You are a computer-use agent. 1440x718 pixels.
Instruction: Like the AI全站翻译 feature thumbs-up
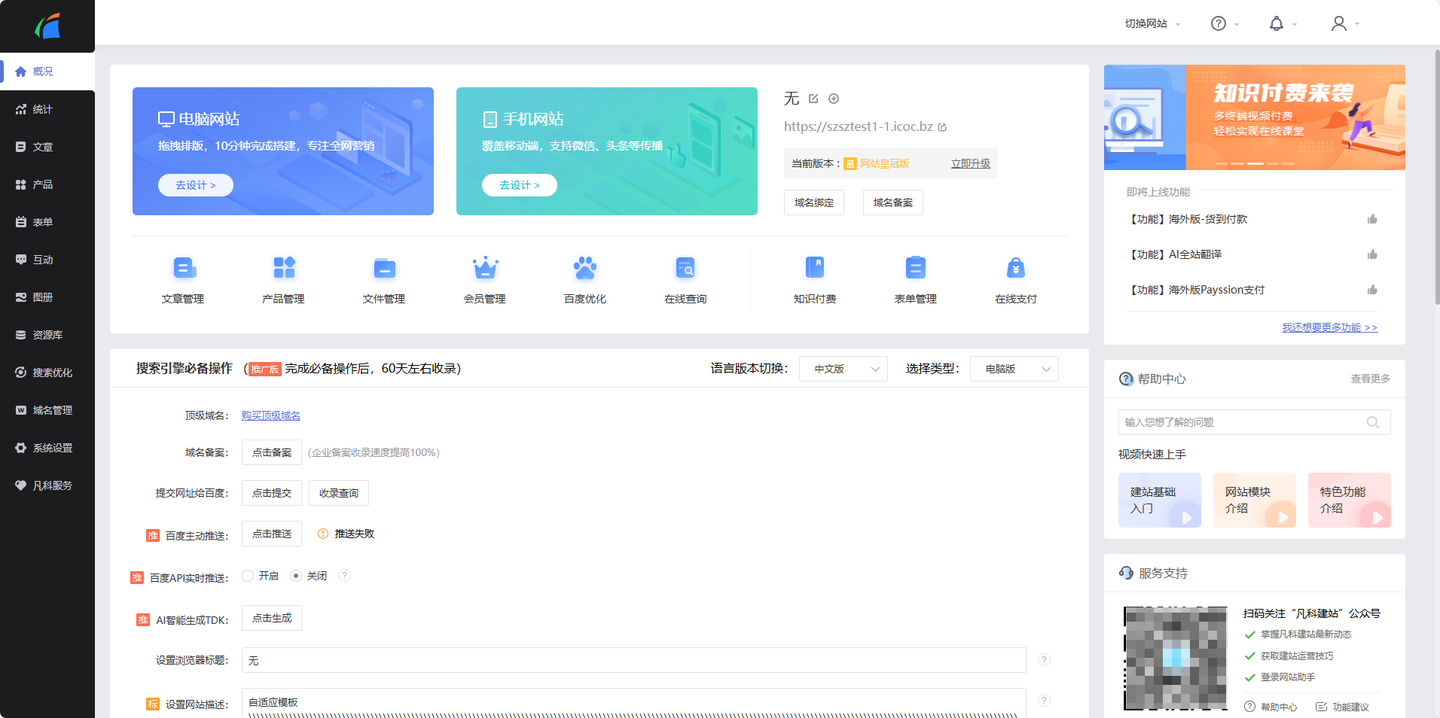click(1372, 255)
